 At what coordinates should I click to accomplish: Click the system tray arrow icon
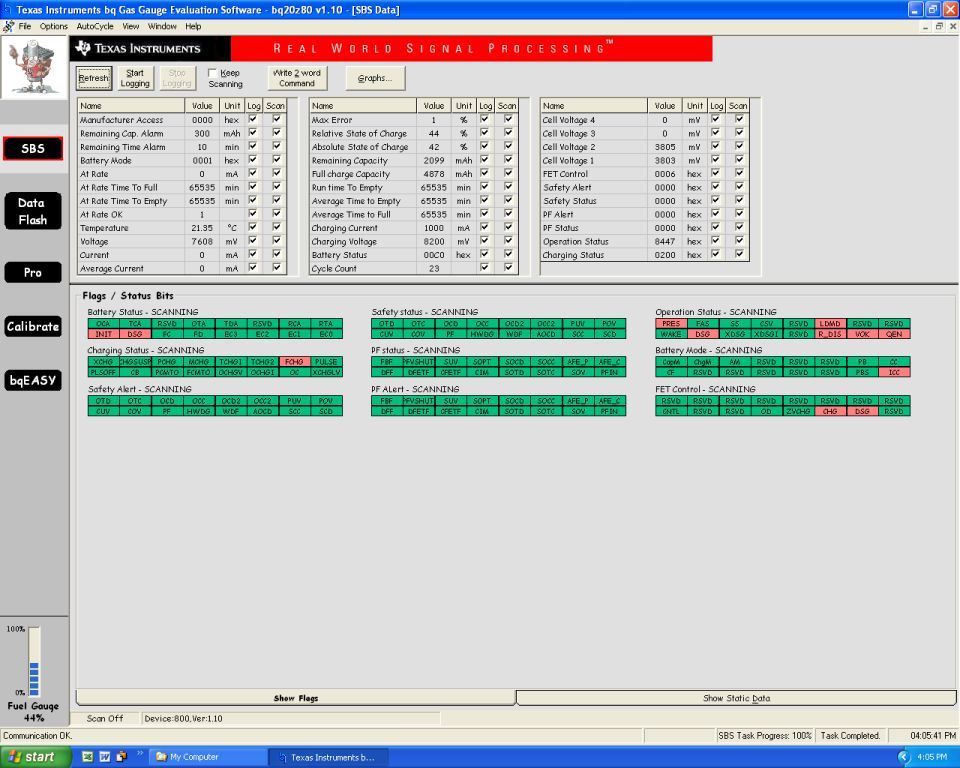(903, 758)
